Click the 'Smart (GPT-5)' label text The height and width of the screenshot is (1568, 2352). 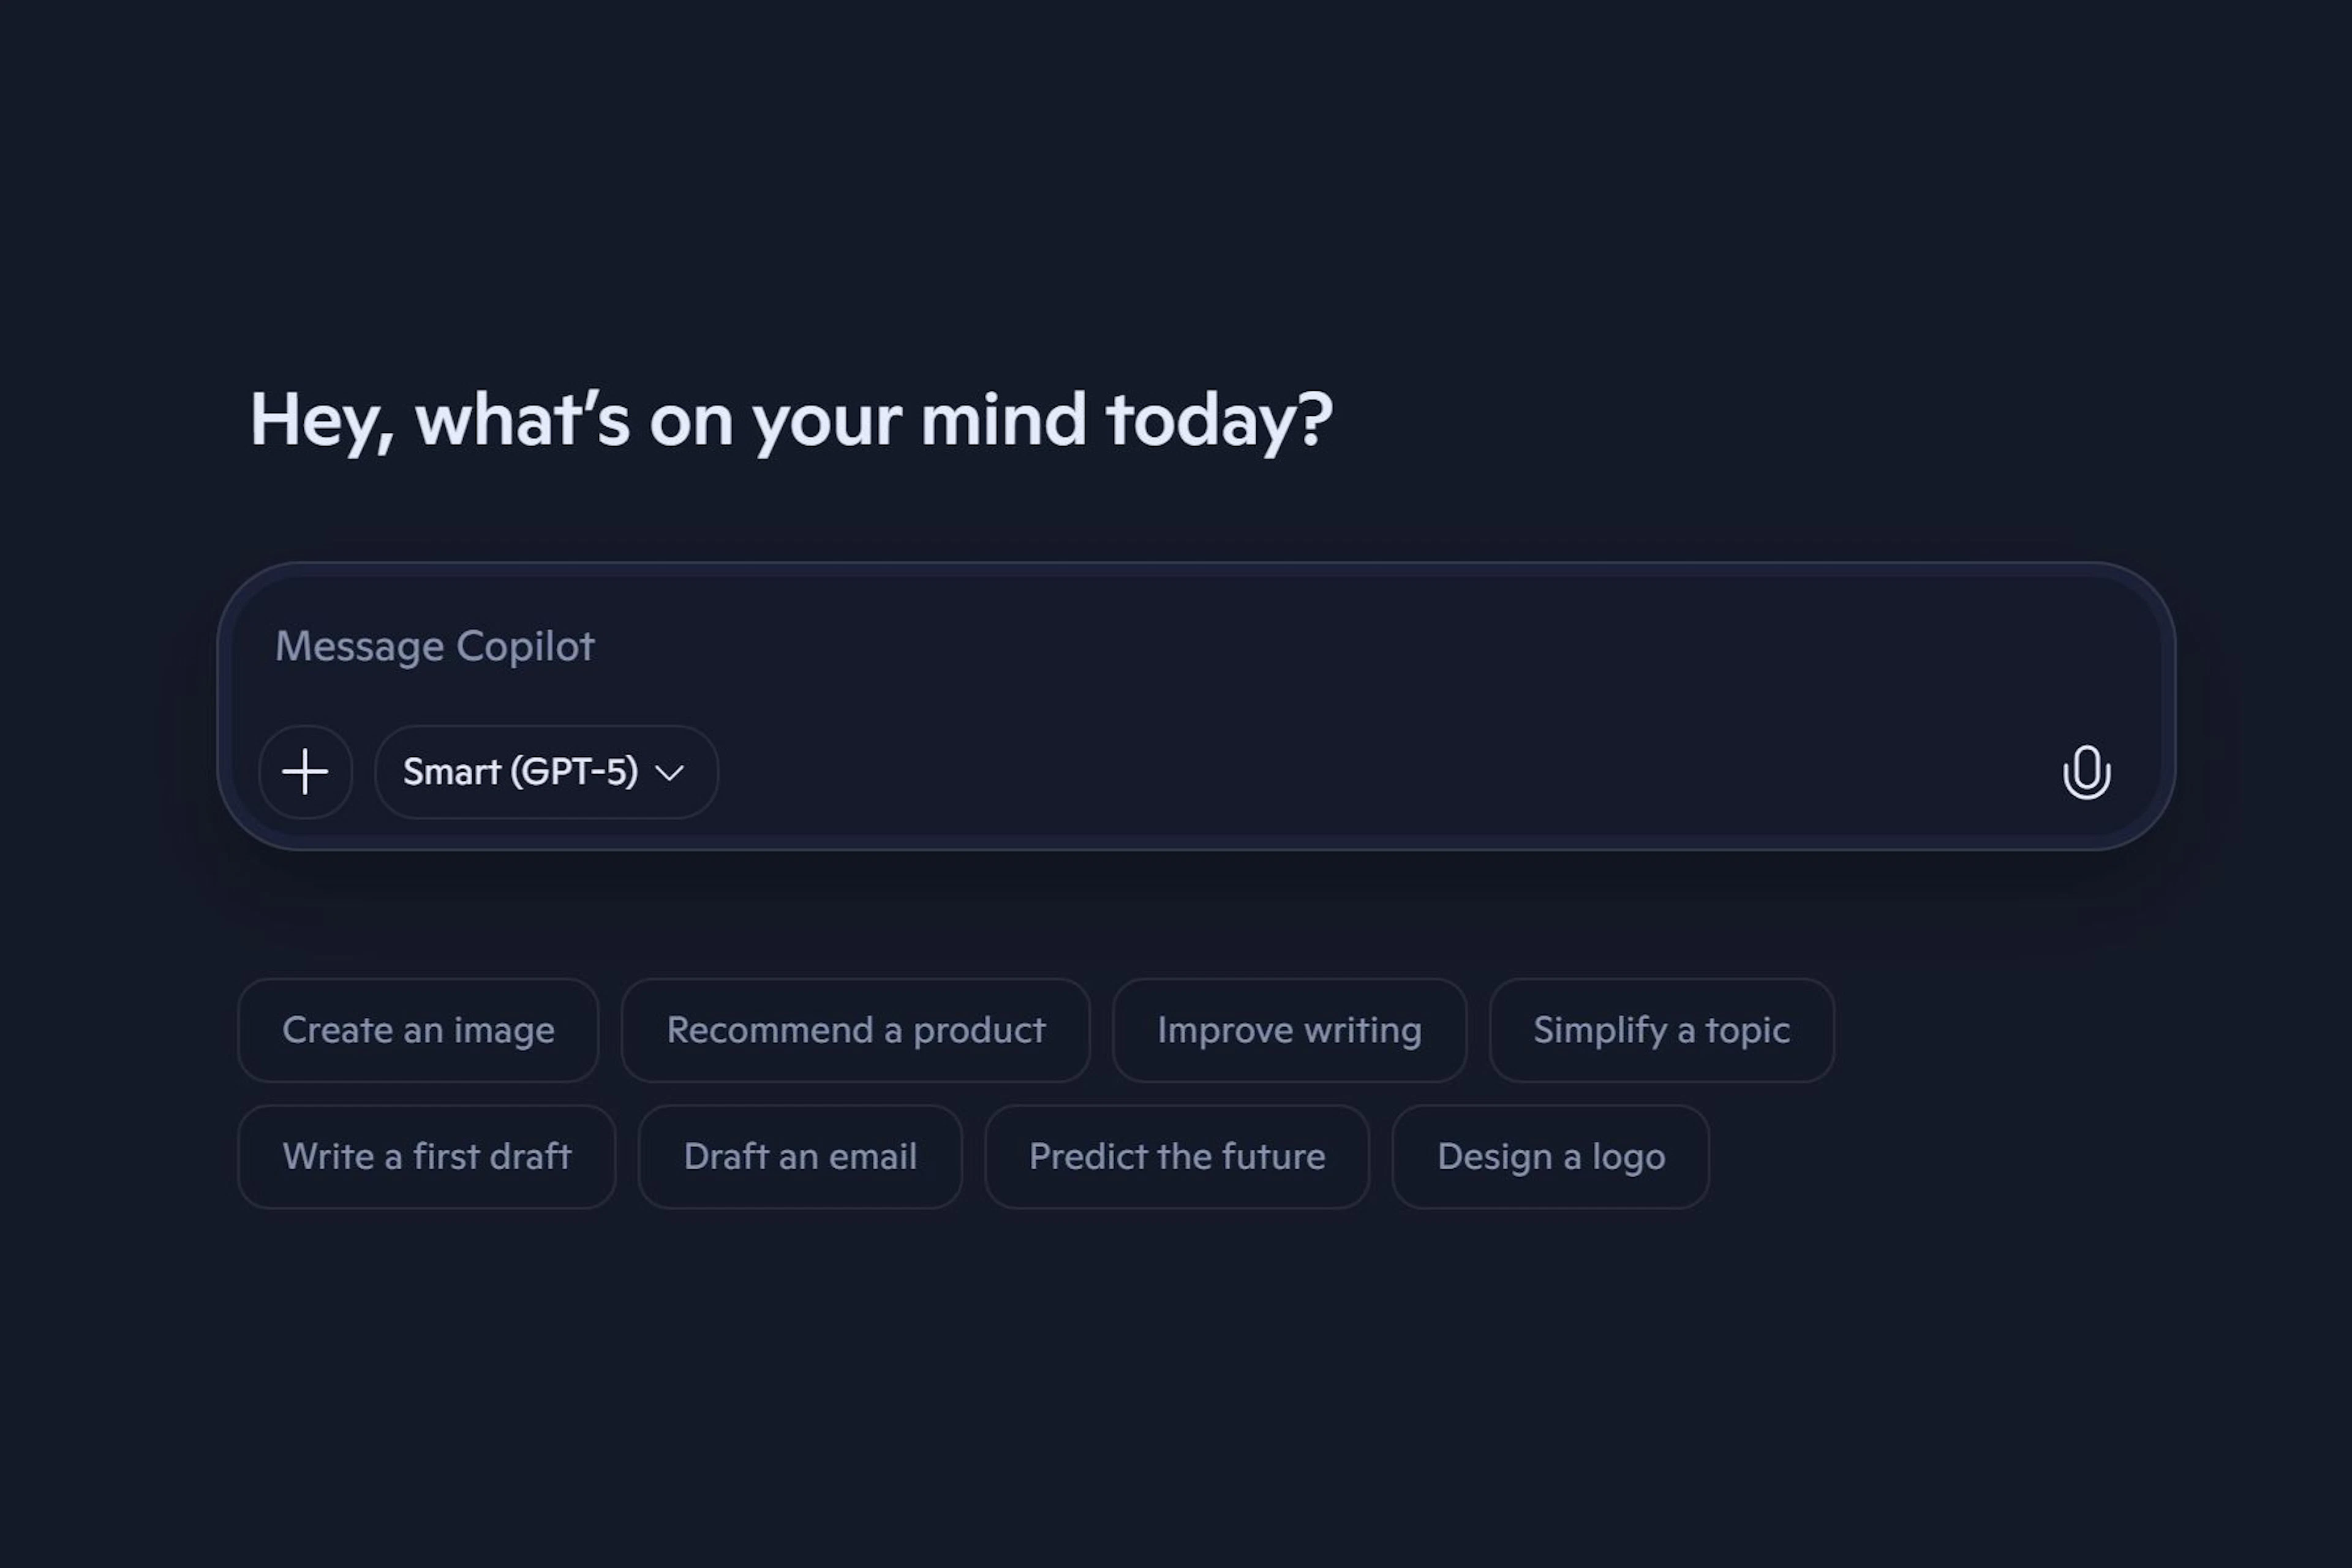520,772
